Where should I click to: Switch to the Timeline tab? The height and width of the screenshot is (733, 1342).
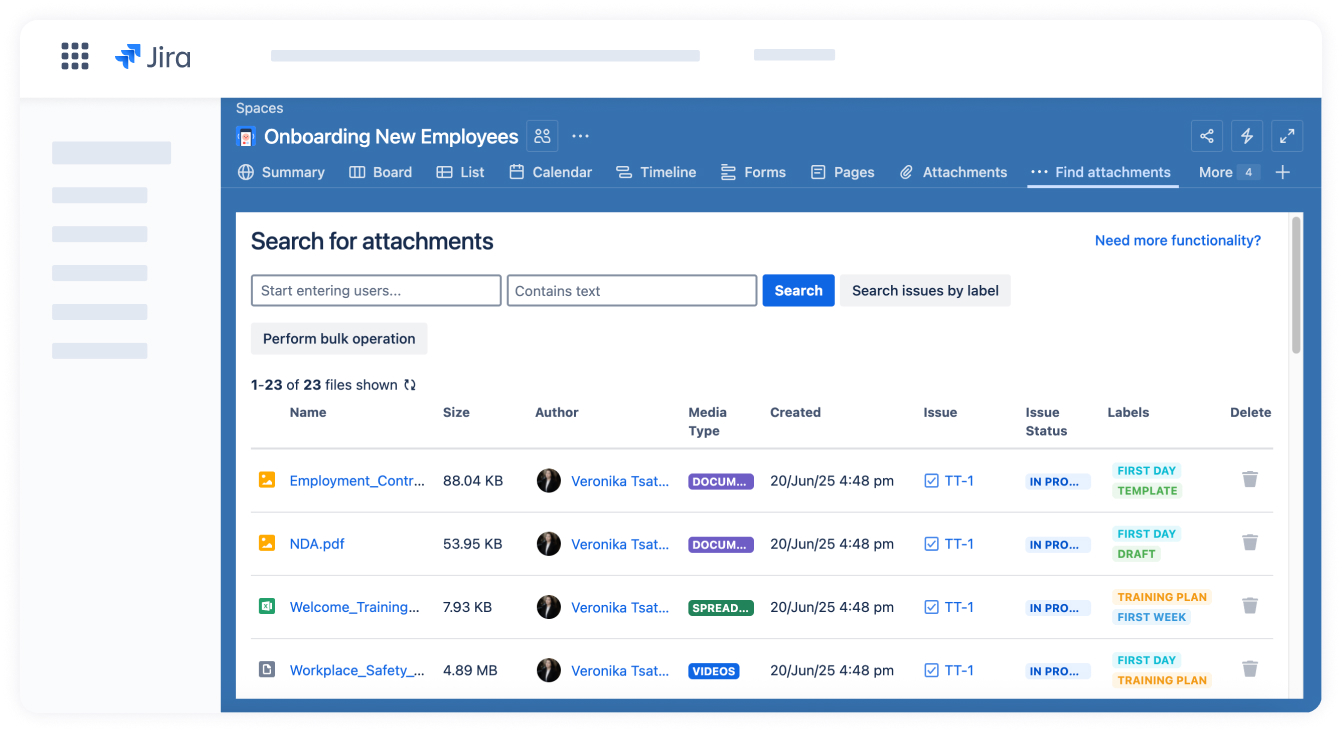656,172
